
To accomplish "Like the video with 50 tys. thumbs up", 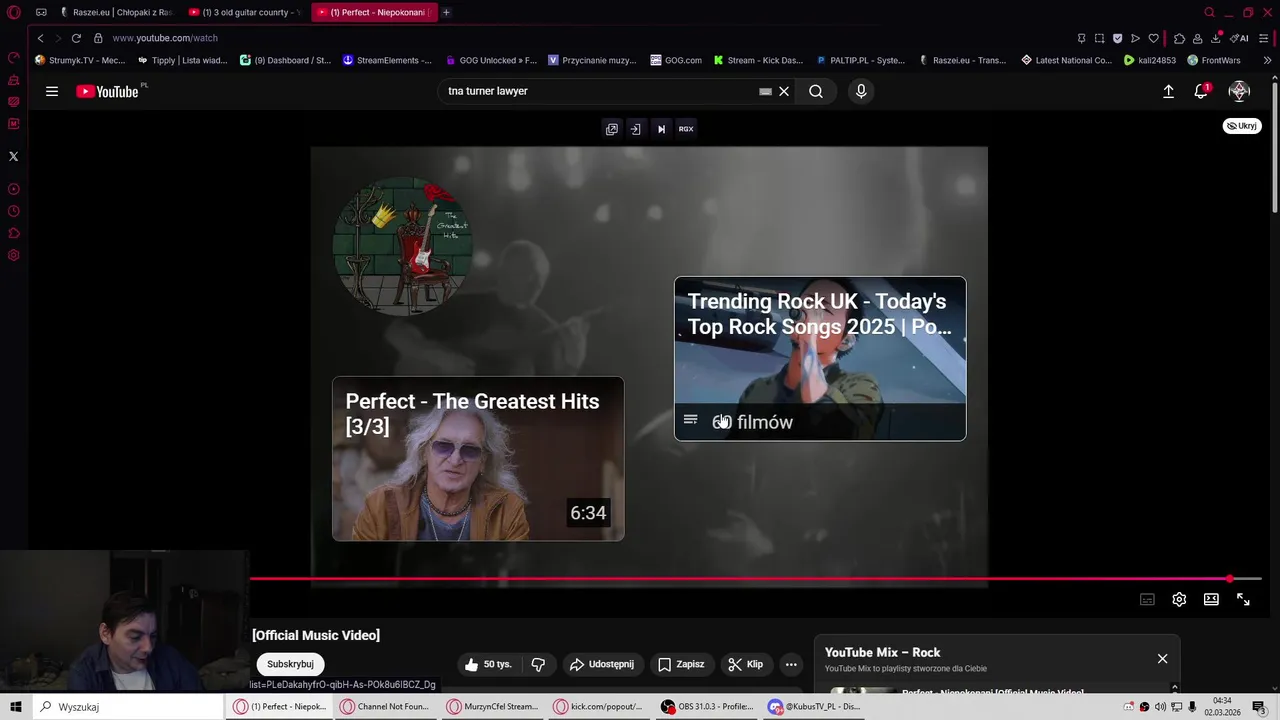I will coord(487,664).
